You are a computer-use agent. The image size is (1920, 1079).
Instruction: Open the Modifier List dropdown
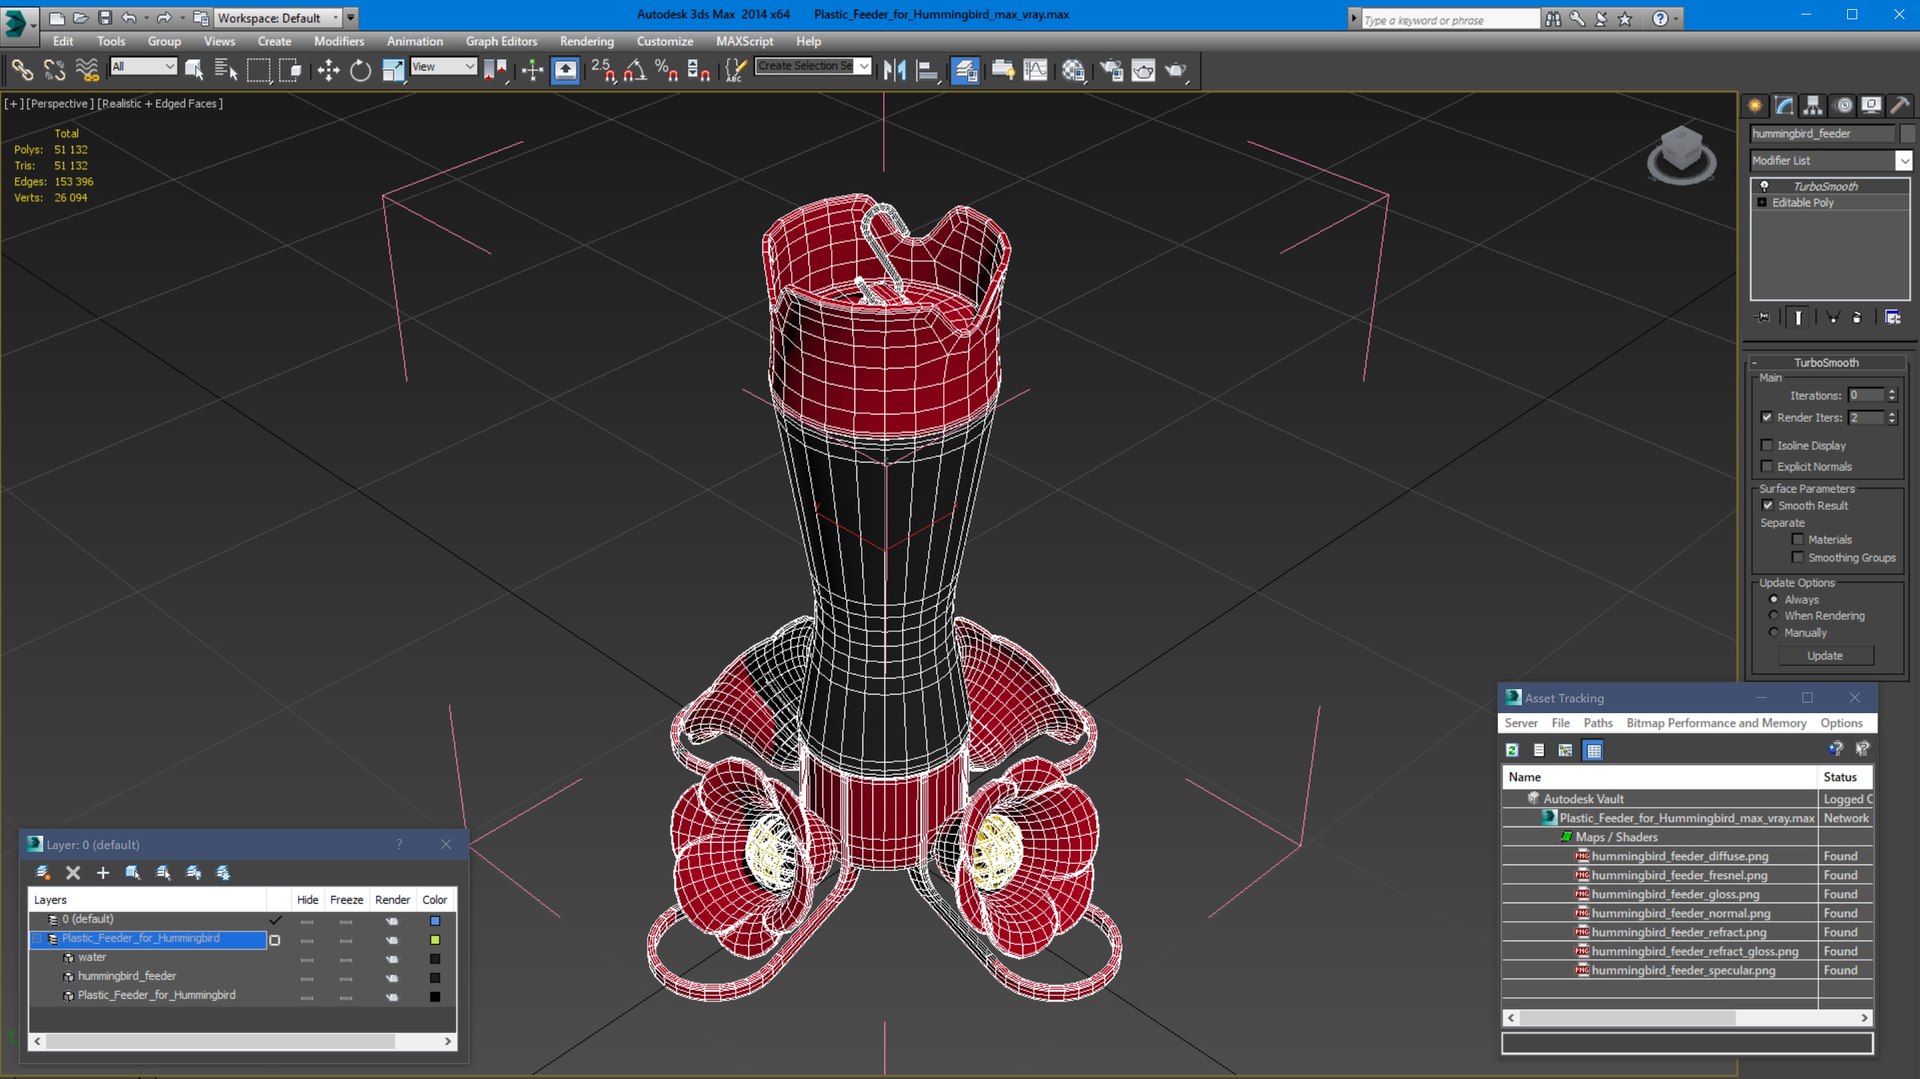coord(1830,160)
